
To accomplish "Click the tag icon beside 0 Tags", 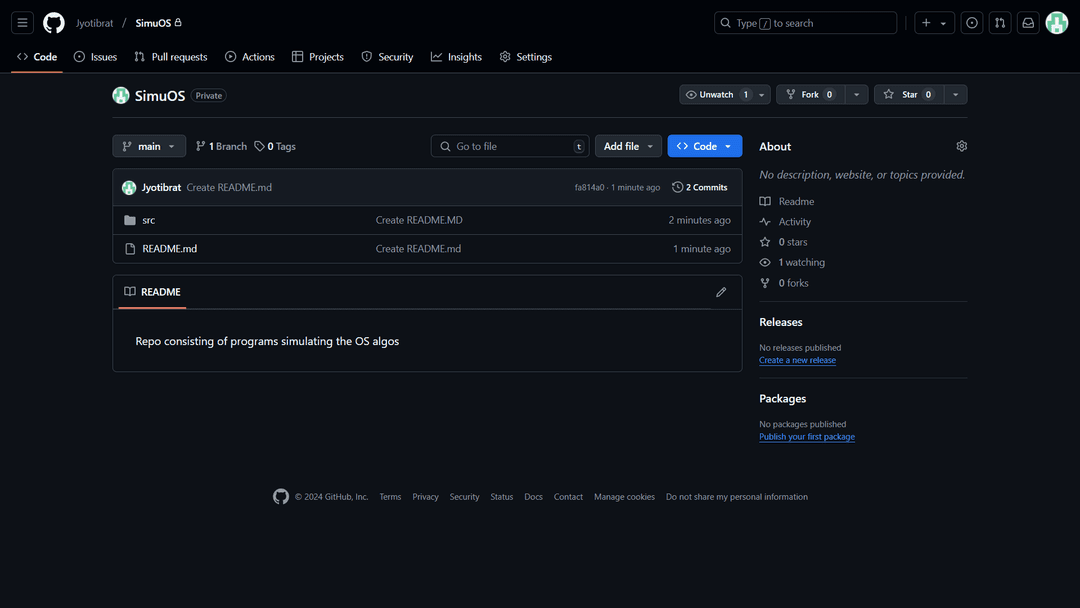I will coord(259,146).
